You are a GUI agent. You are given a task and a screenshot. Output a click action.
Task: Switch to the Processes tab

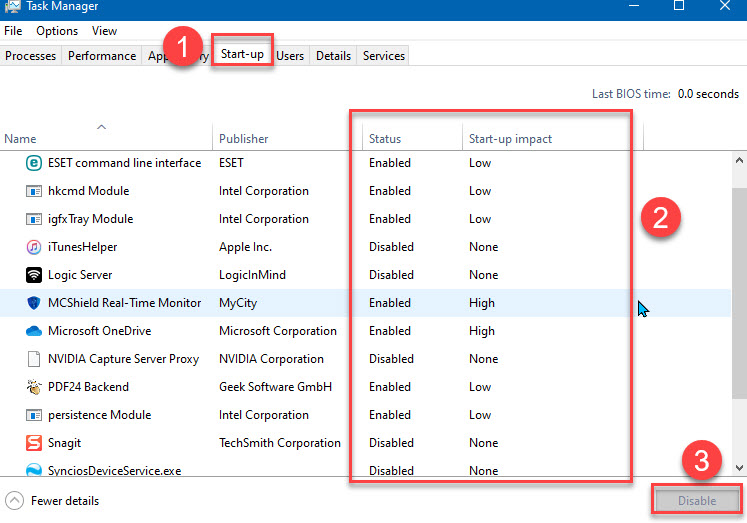(30, 56)
